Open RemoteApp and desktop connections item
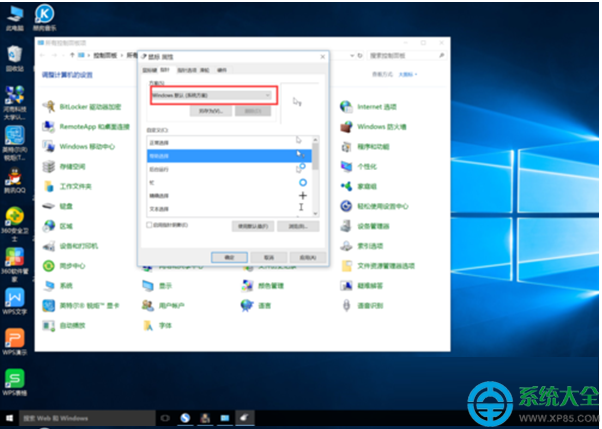Image resolution: width=602 pixels, height=429 pixels. pos(86,127)
